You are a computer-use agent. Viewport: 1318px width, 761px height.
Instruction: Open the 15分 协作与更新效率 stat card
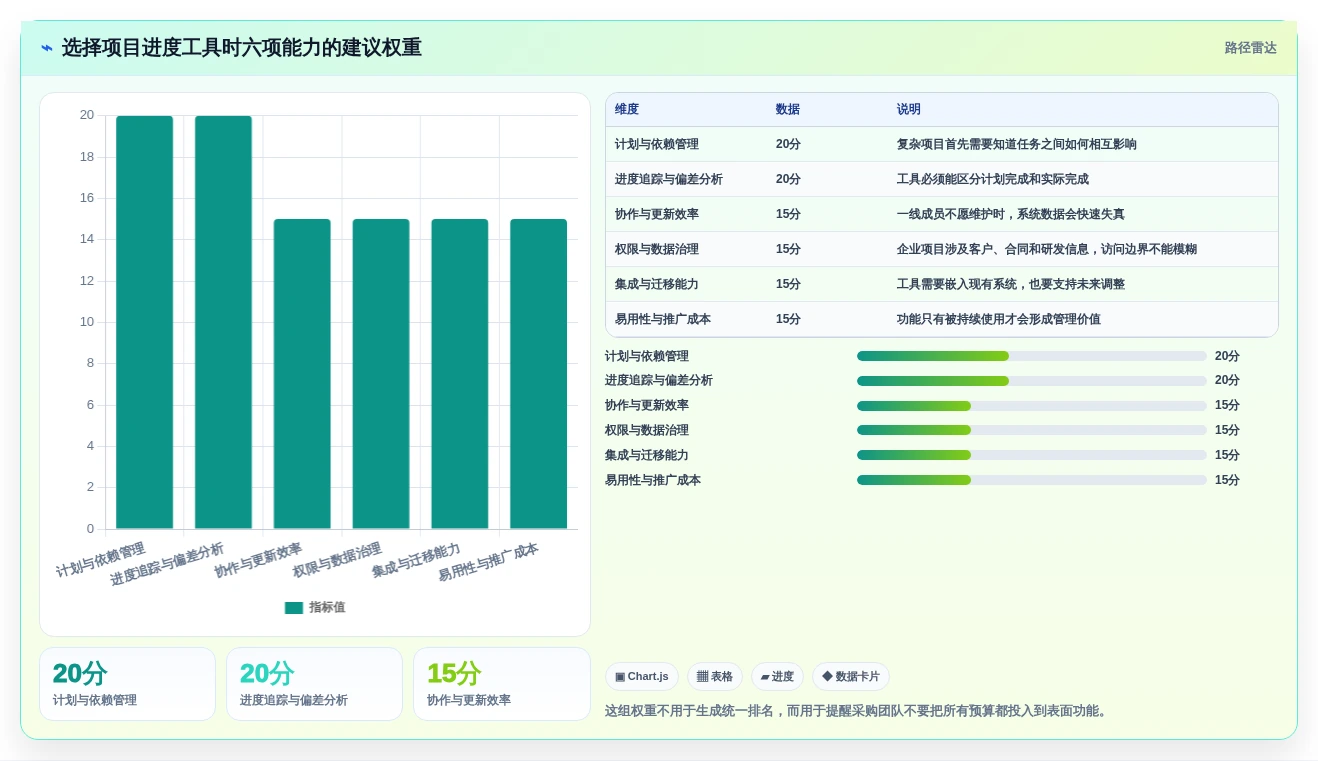point(501,684)
